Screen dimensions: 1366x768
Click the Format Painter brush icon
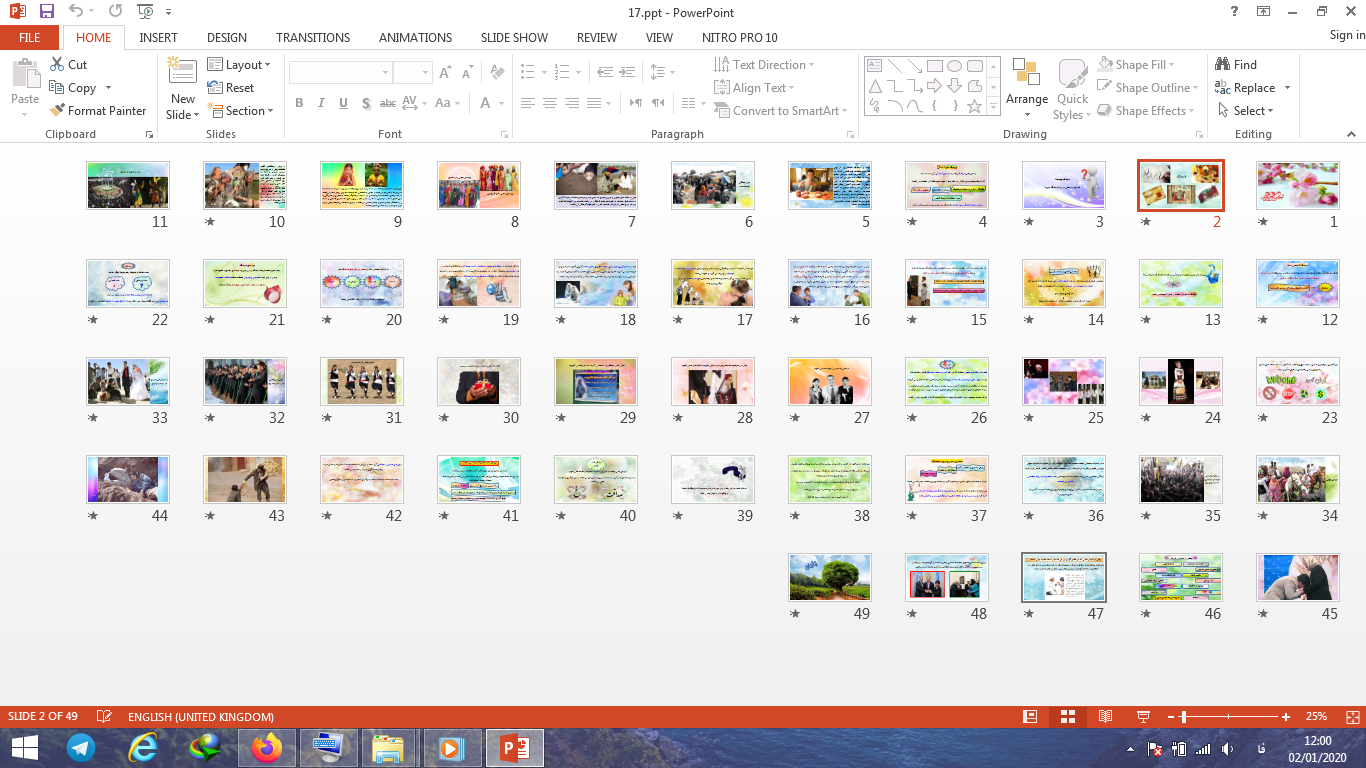58,111
